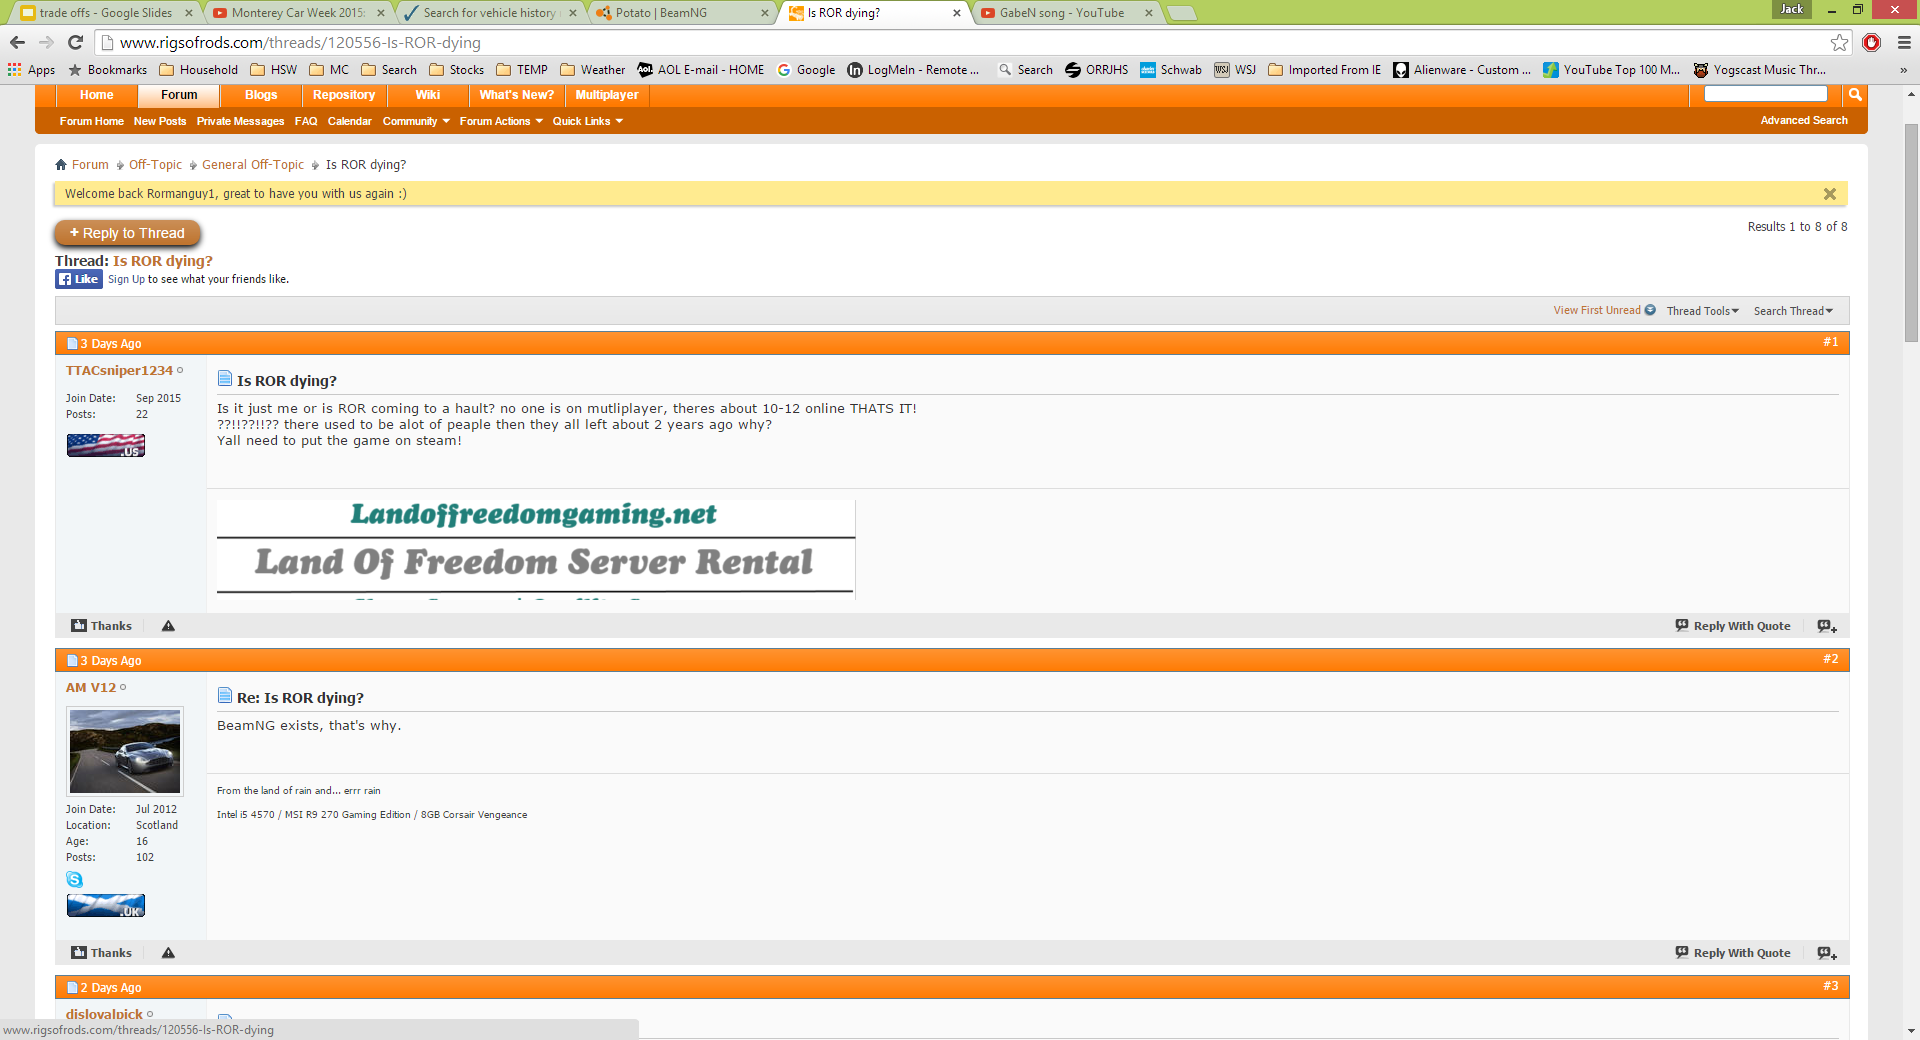Viewport: 1920px width, 1040px height.
Task: Open the Weather bookmark folder
Action: tap(593, 70)
